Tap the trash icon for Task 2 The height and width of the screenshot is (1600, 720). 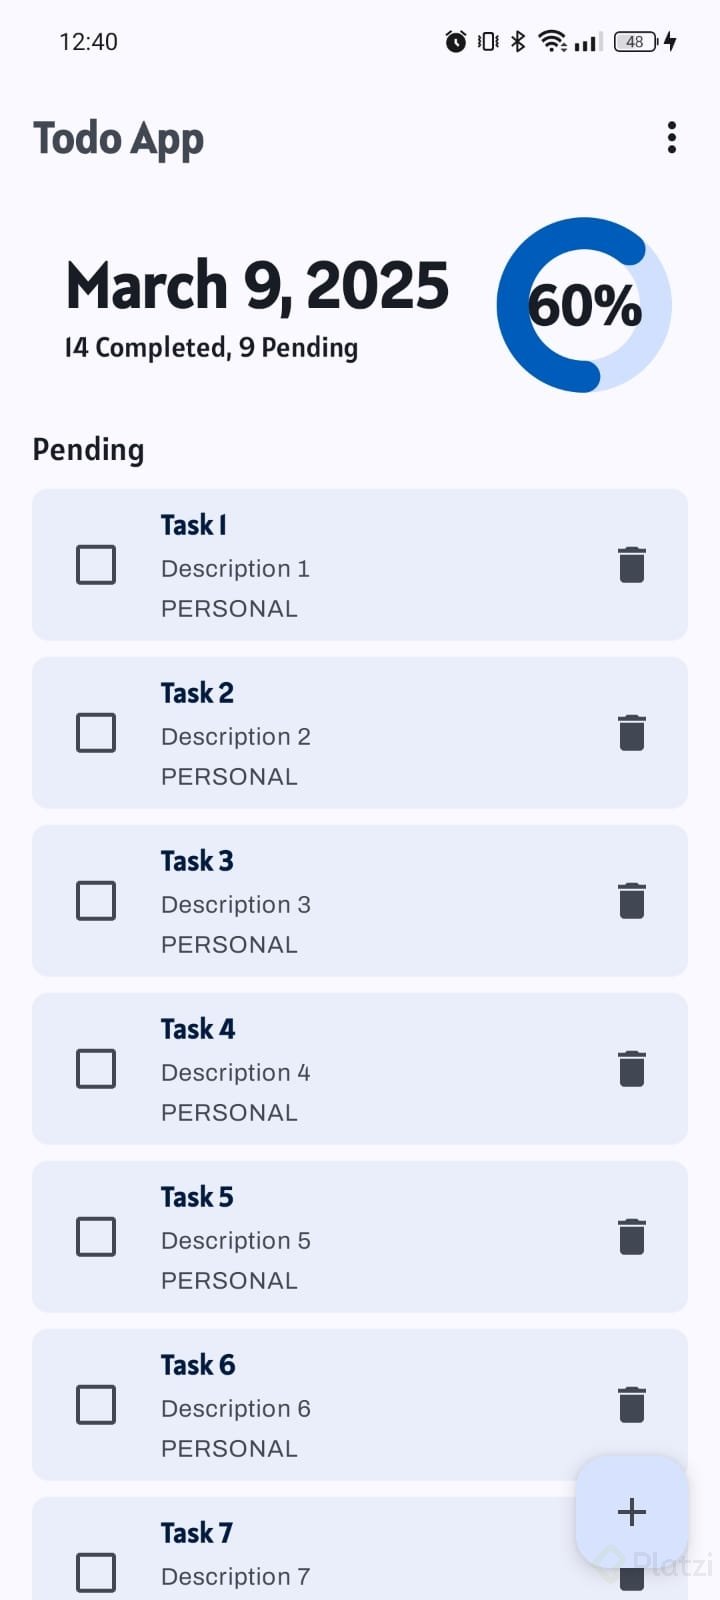click(x=631, y=733)
